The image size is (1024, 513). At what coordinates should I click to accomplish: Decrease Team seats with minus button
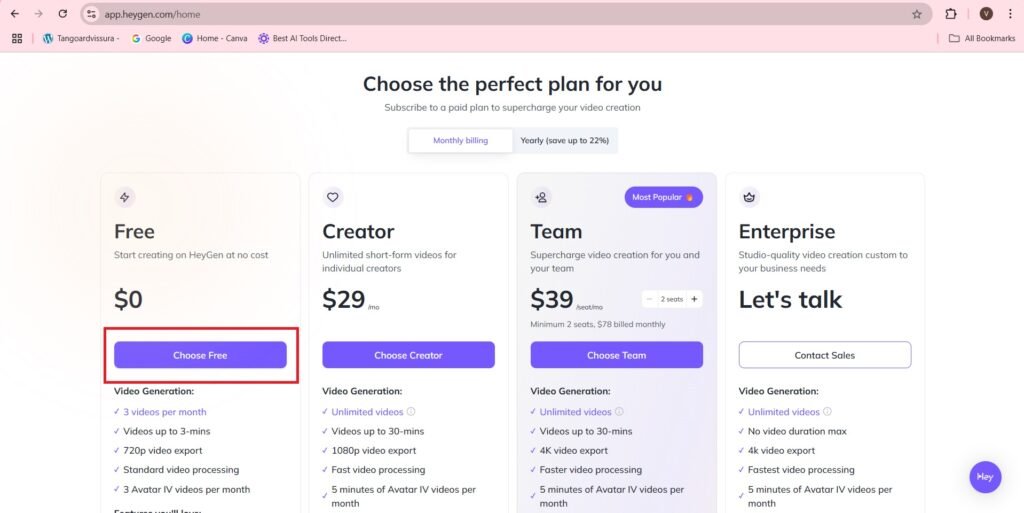tap(649, 299)
